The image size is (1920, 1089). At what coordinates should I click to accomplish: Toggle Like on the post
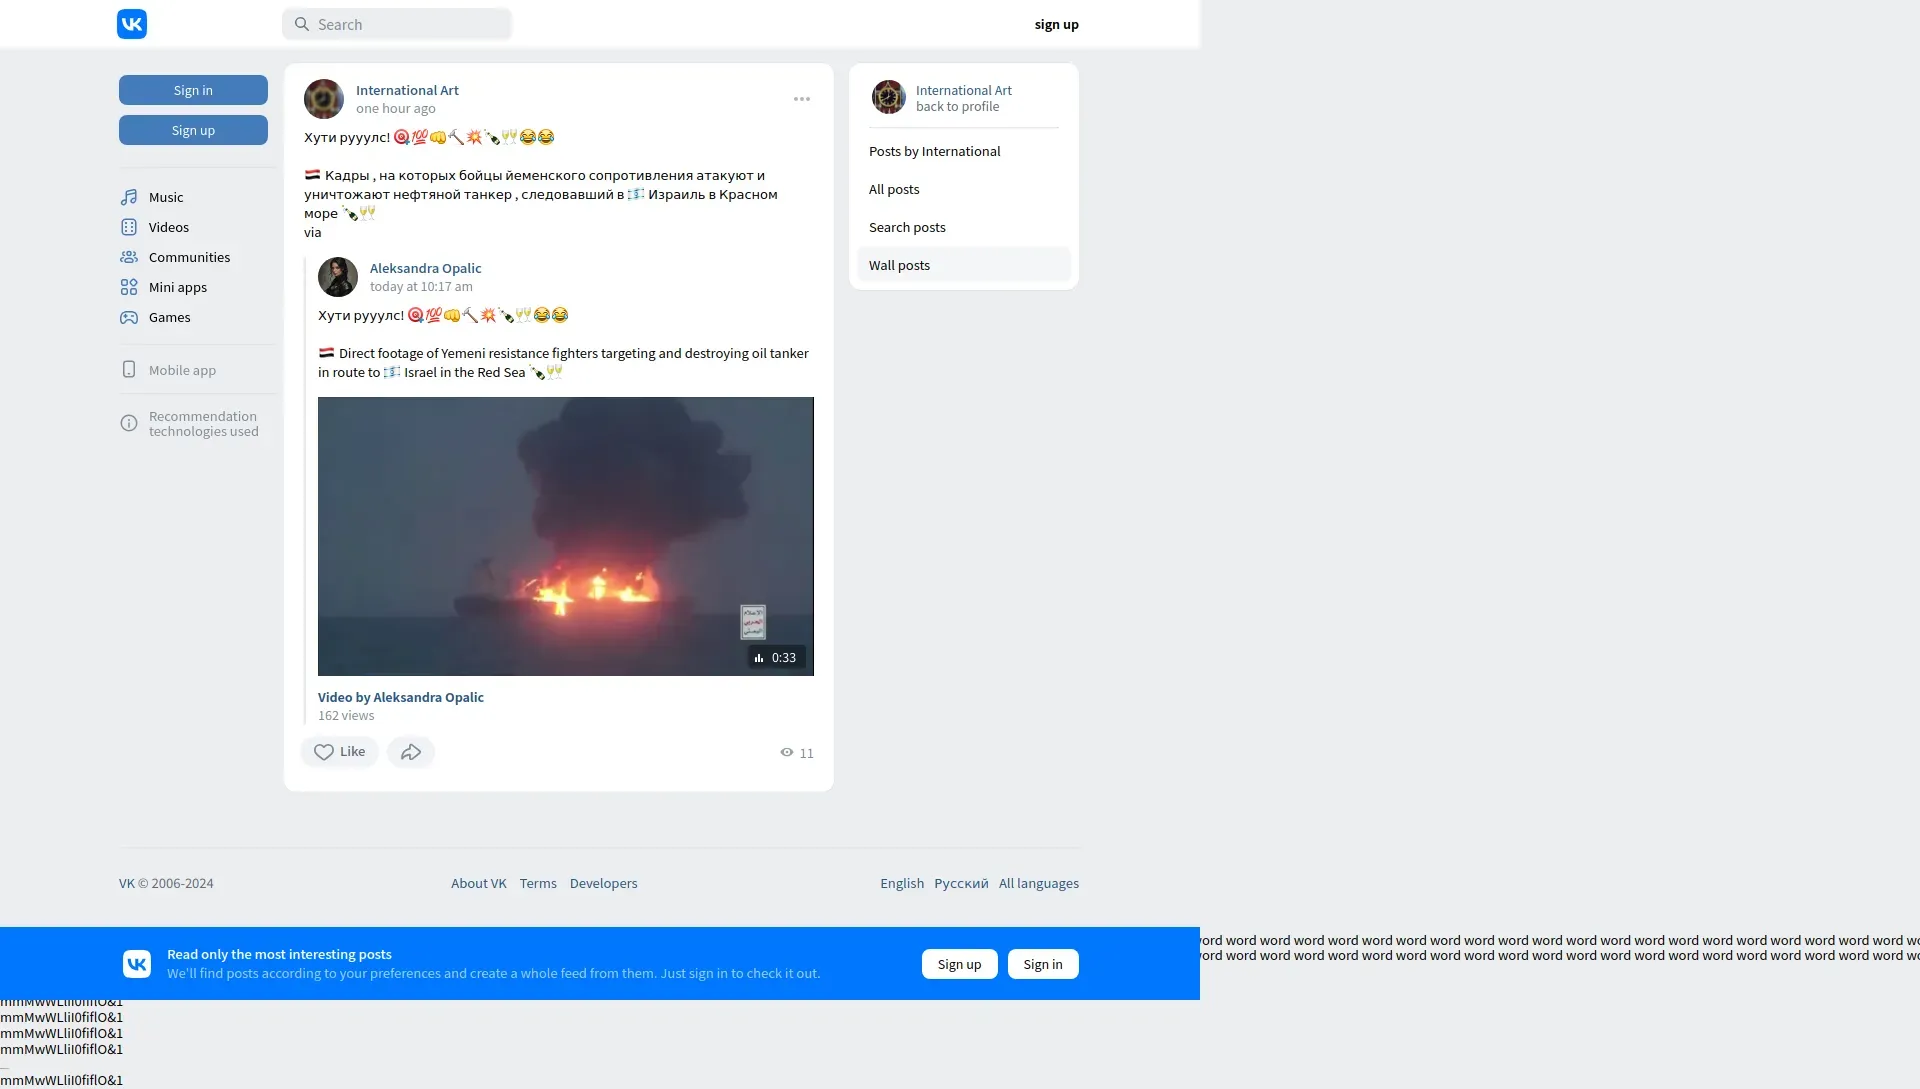coord(339,752)
